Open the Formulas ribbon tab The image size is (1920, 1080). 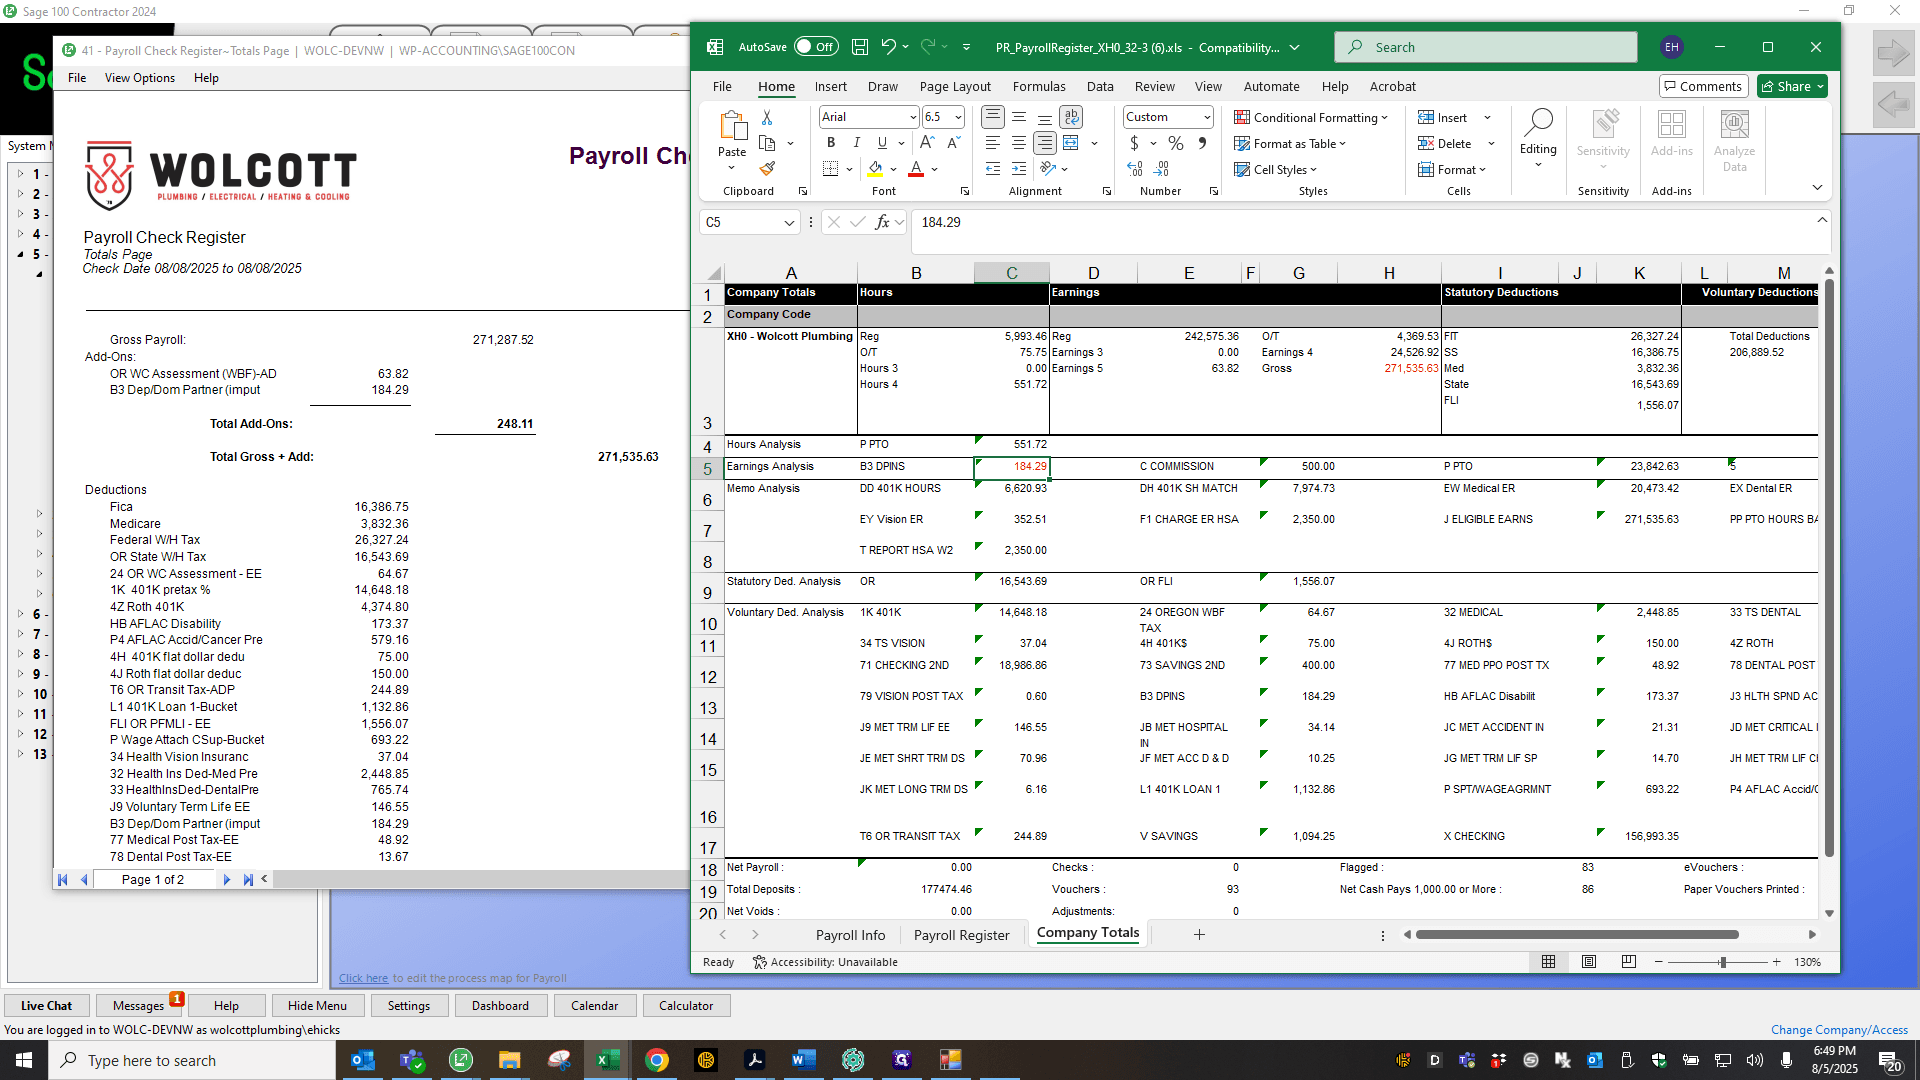1039,87
